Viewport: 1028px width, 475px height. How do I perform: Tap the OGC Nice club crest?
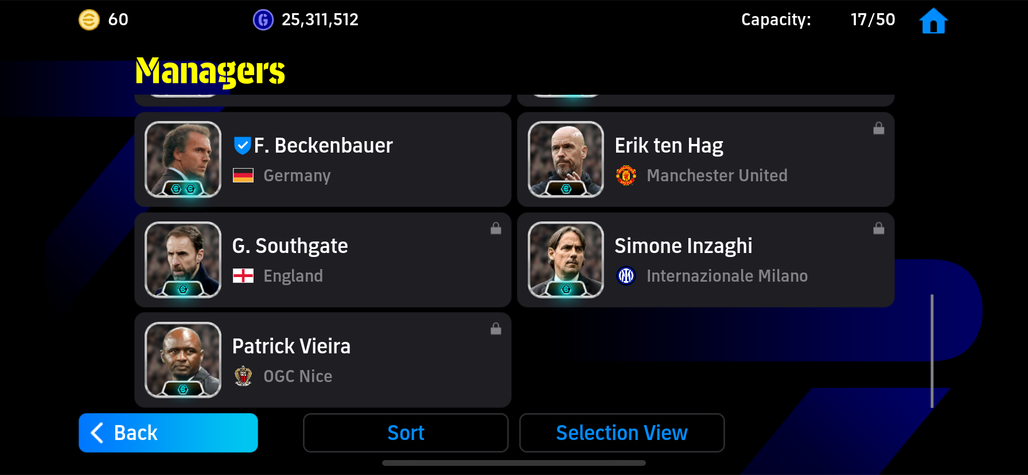(243, 375)
